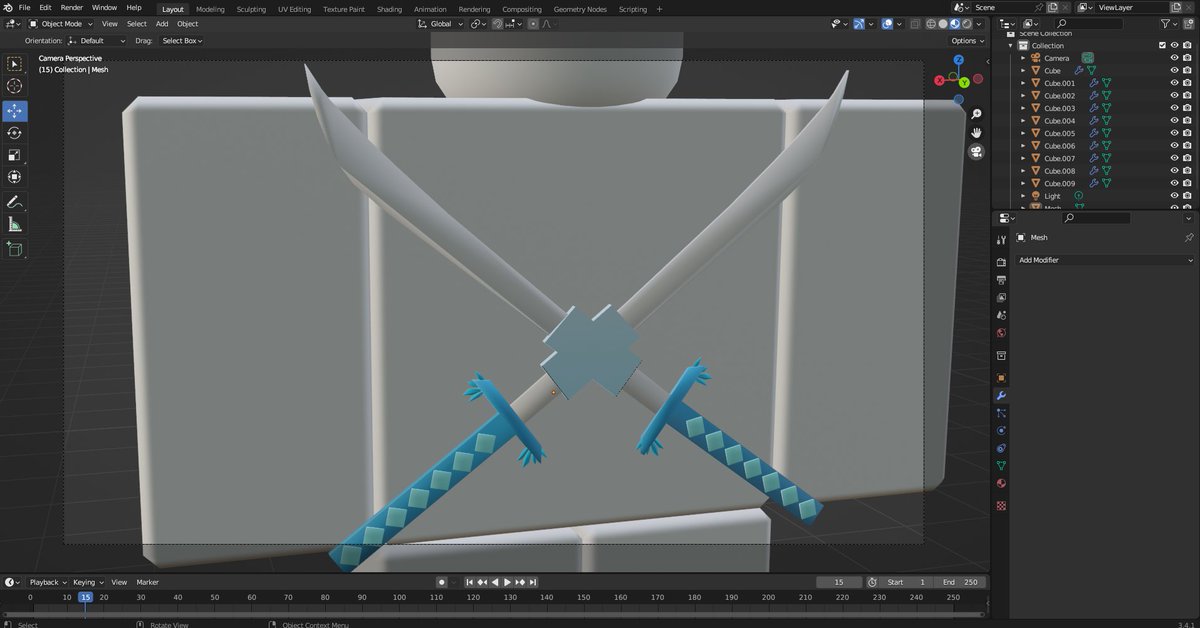Screen dimensions: 1200x628
Task: Play the animation forward
Action: tap(507, 582)
